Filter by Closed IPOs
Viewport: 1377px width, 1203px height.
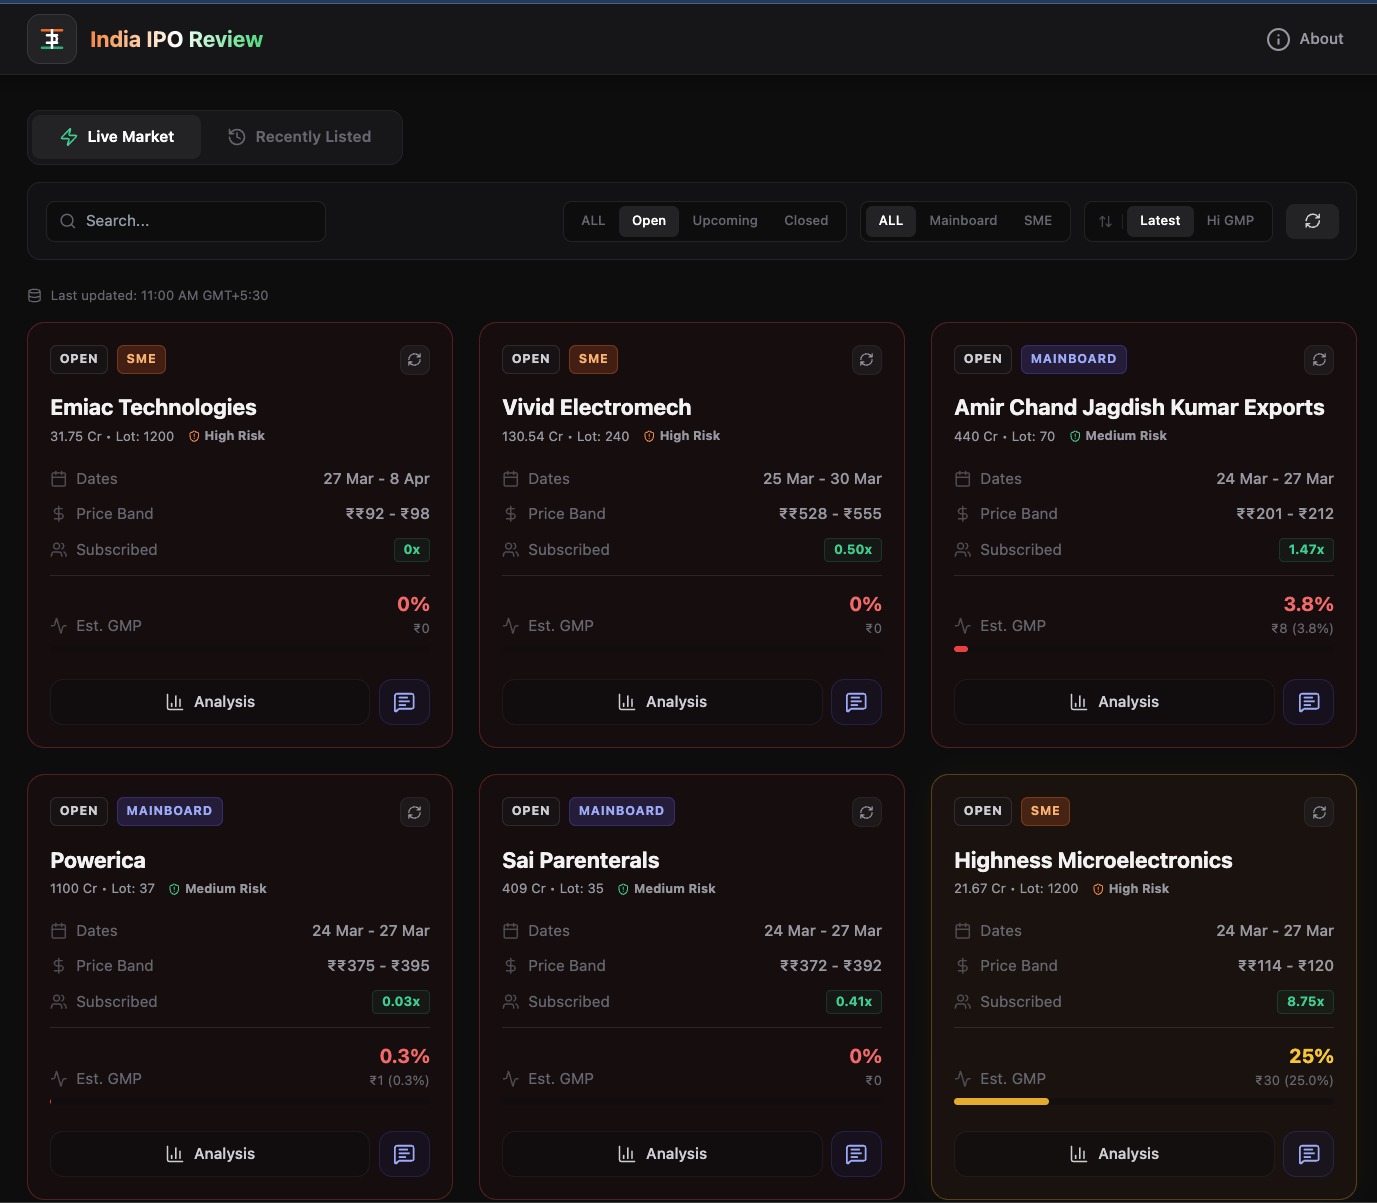pos(806,221)
